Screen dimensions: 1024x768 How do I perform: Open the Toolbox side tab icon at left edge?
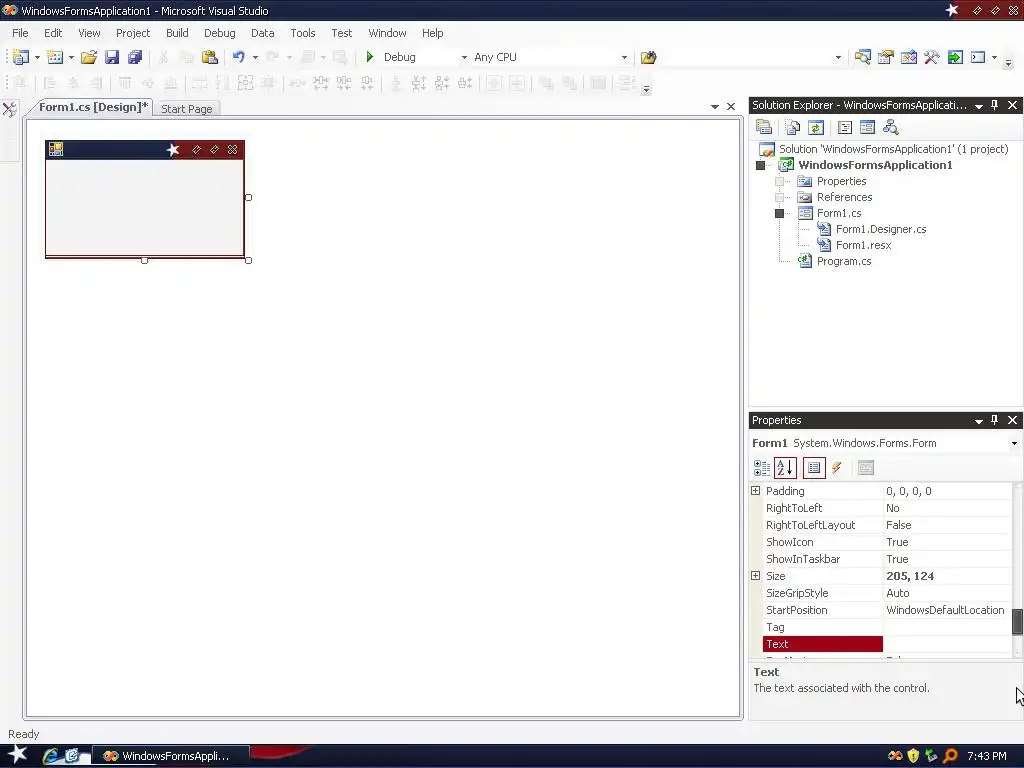point(10,109)
